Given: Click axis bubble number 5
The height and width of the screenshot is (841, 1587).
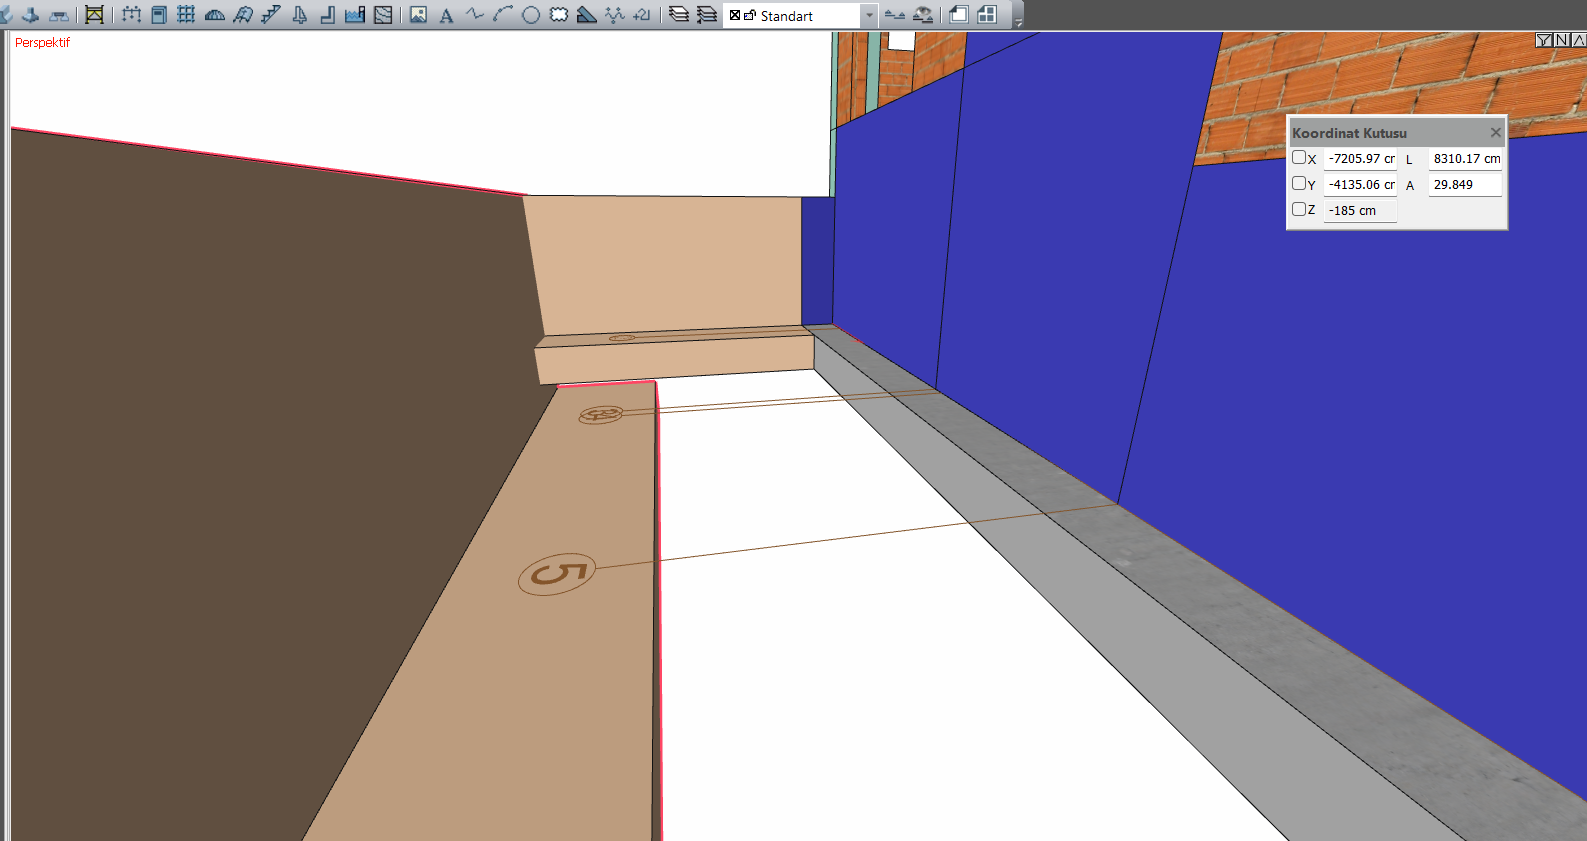Looking at the screenshot, I should point(557,575).
